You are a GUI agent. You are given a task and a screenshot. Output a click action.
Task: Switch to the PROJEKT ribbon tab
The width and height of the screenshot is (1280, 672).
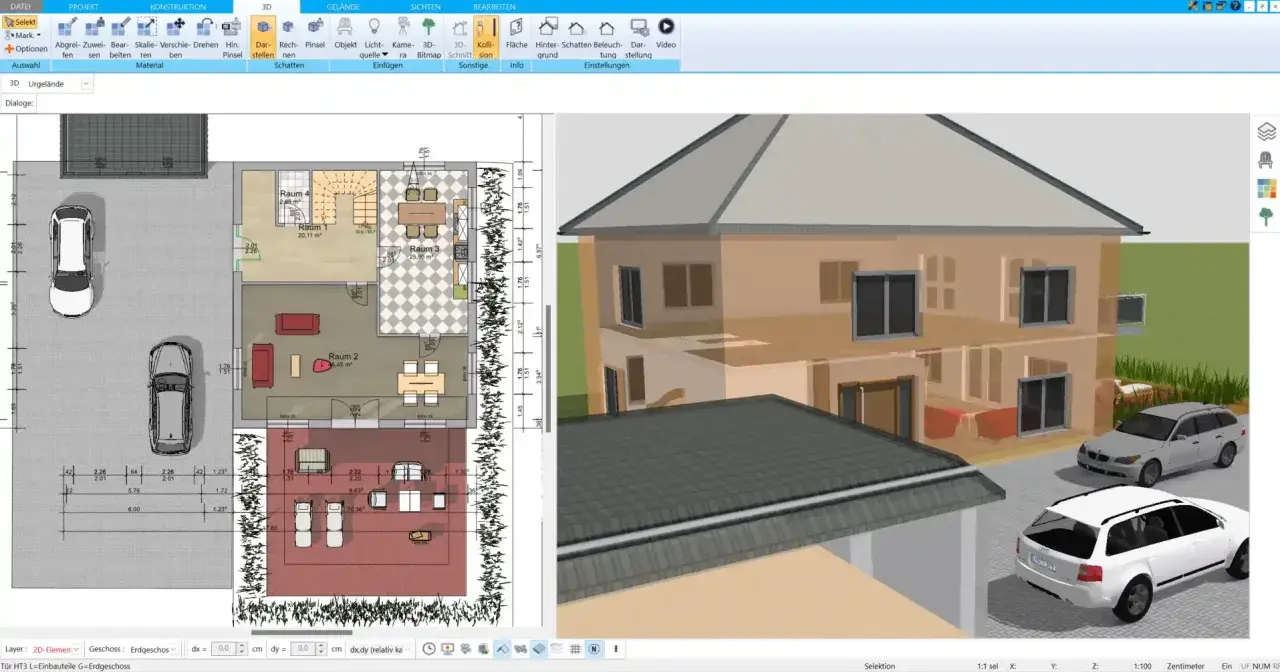(84, 6)
